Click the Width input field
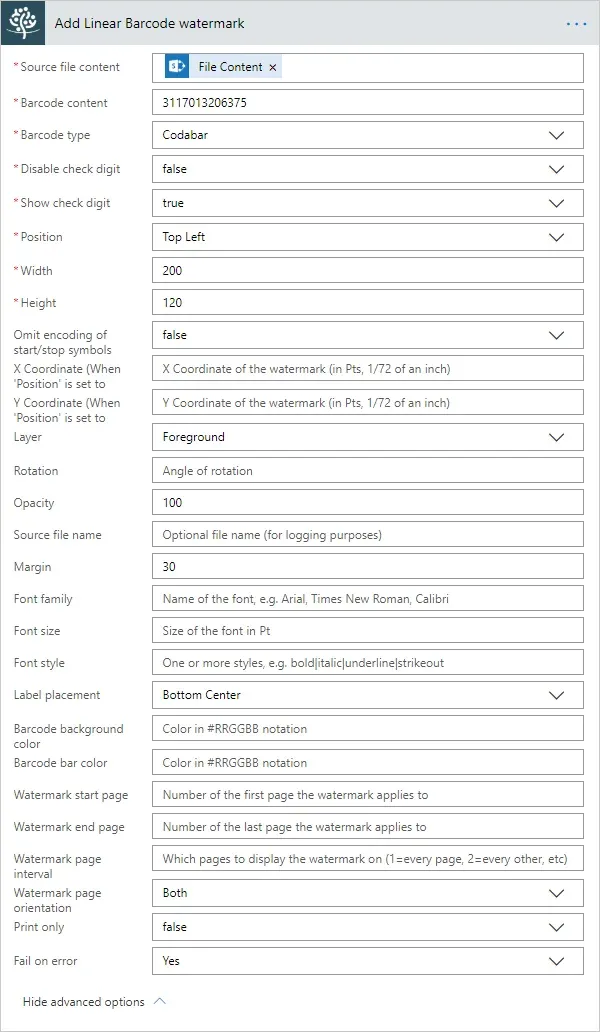Image resolution: width=600 pixels, height=1032 pixels. (x=368, y=271)
